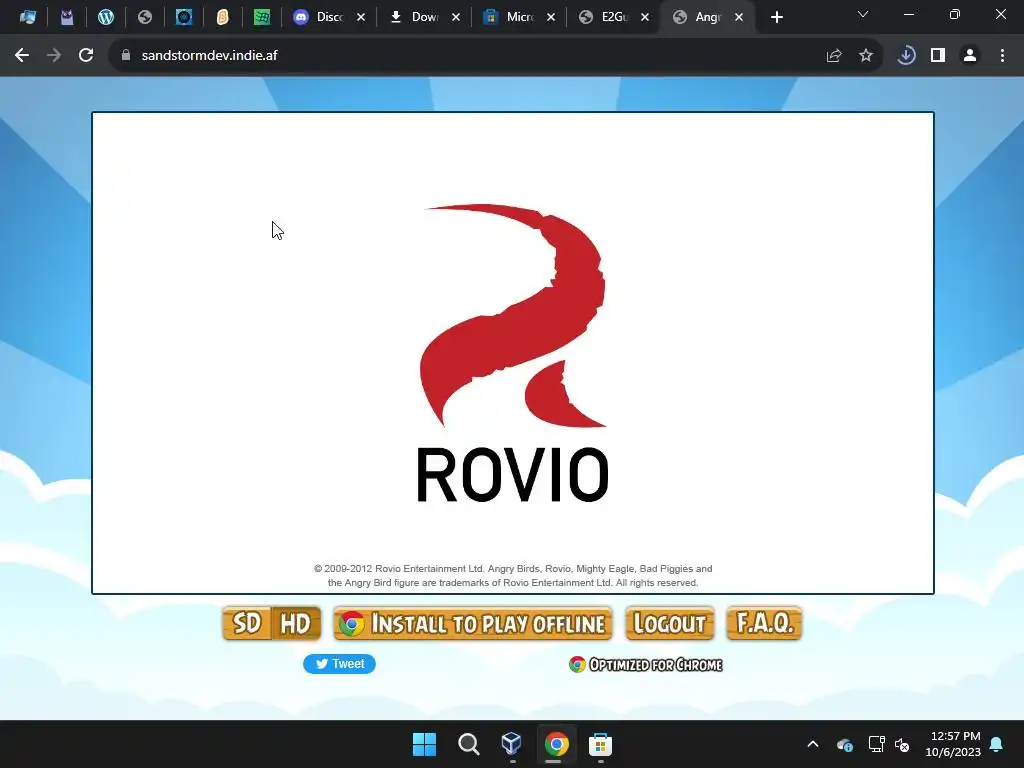Image resolution: width=1024 pixels, height=768 pixels.
Task: Click the Tweet button
Action: (339, 664)
